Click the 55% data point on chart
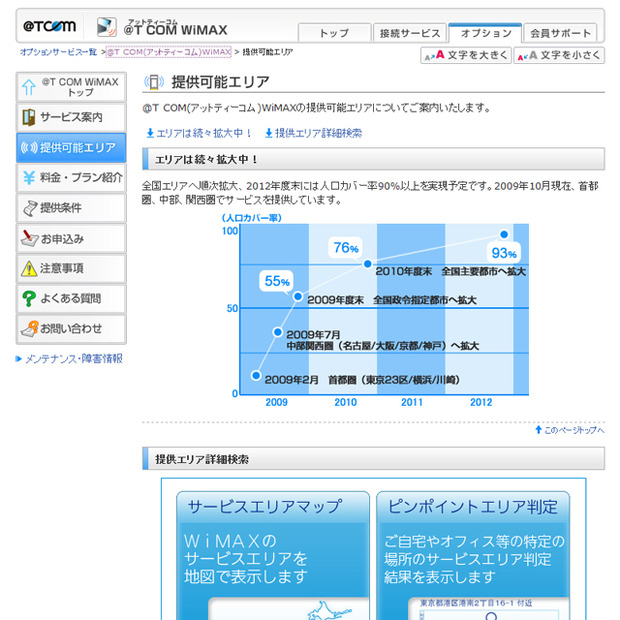The image size is (620, 620). click(298, 296)
